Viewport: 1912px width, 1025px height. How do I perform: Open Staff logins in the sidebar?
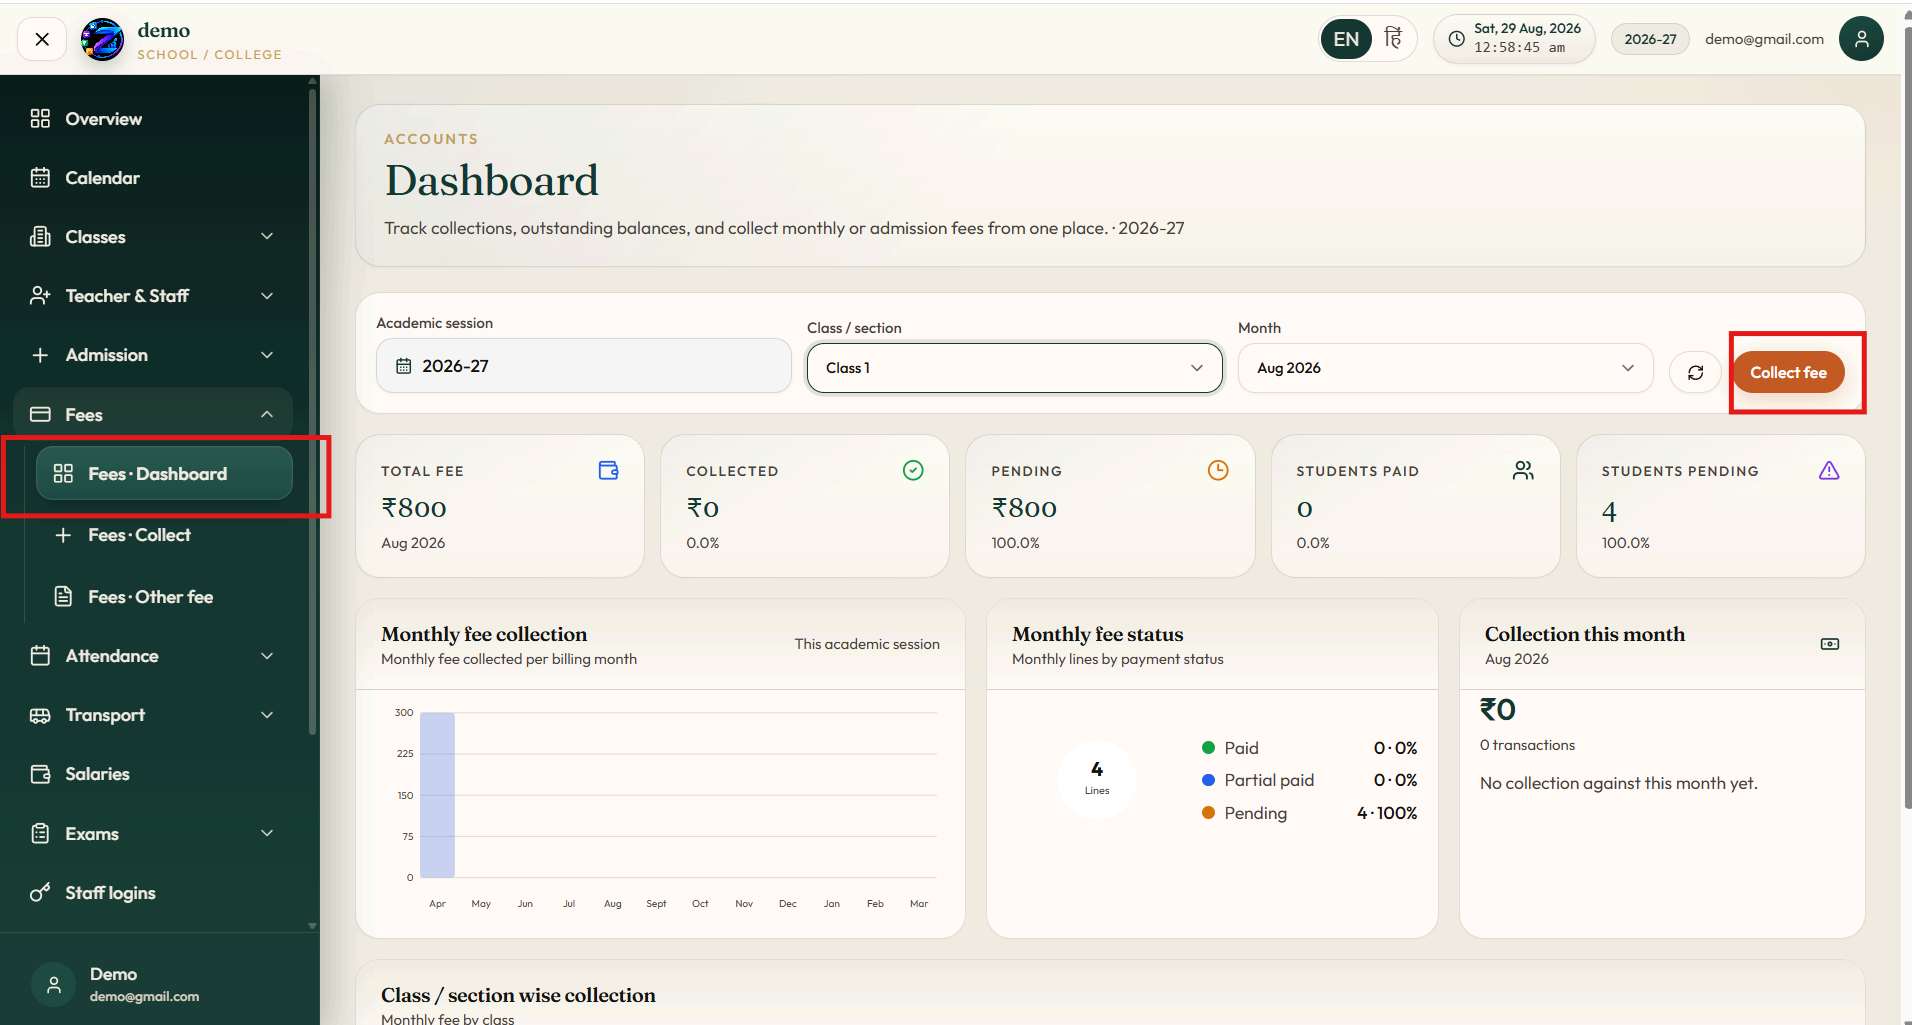point(154,893)
